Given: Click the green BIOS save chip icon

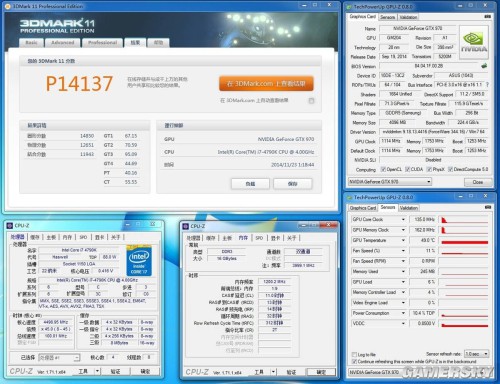Looking at the screenshot, I should tap(484, 66).
